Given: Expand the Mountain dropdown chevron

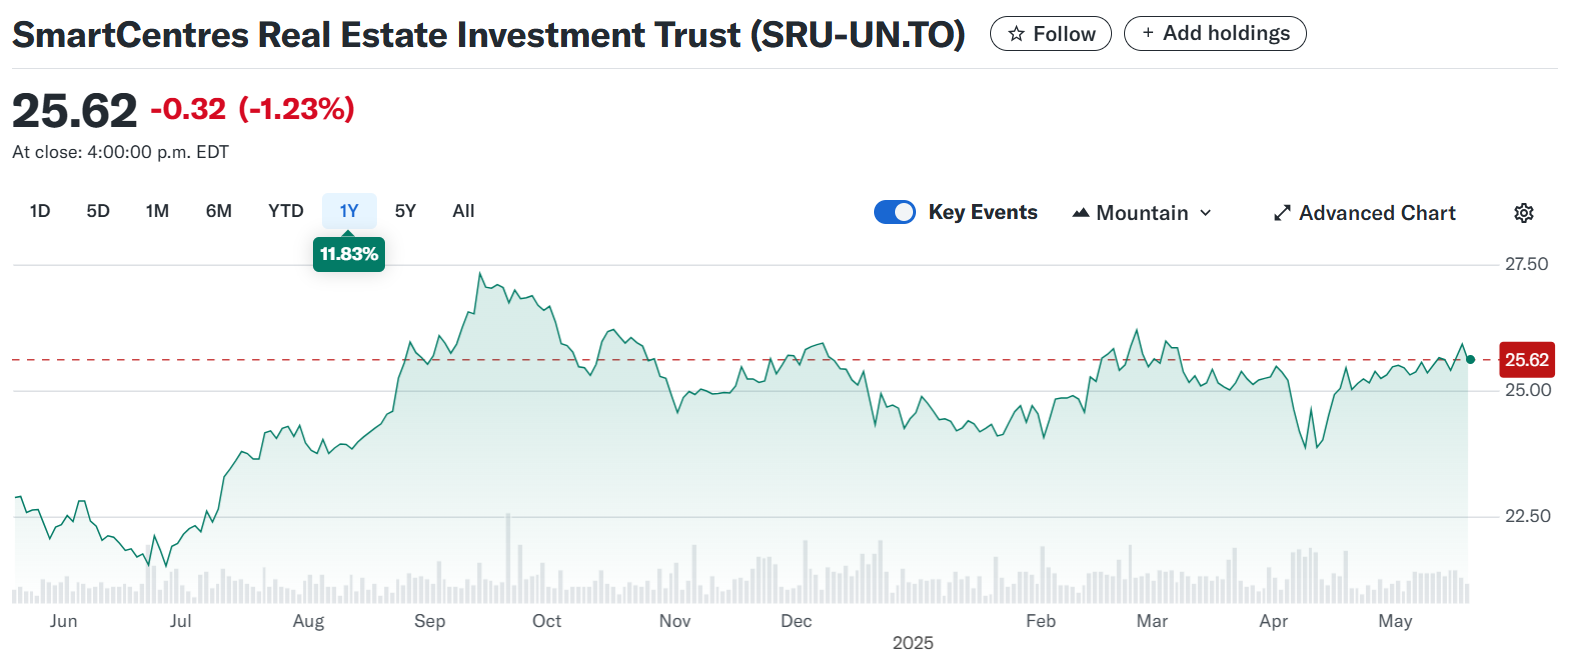Looking at the screenshot, I should pyautogui.click(x=1206, y=213).
